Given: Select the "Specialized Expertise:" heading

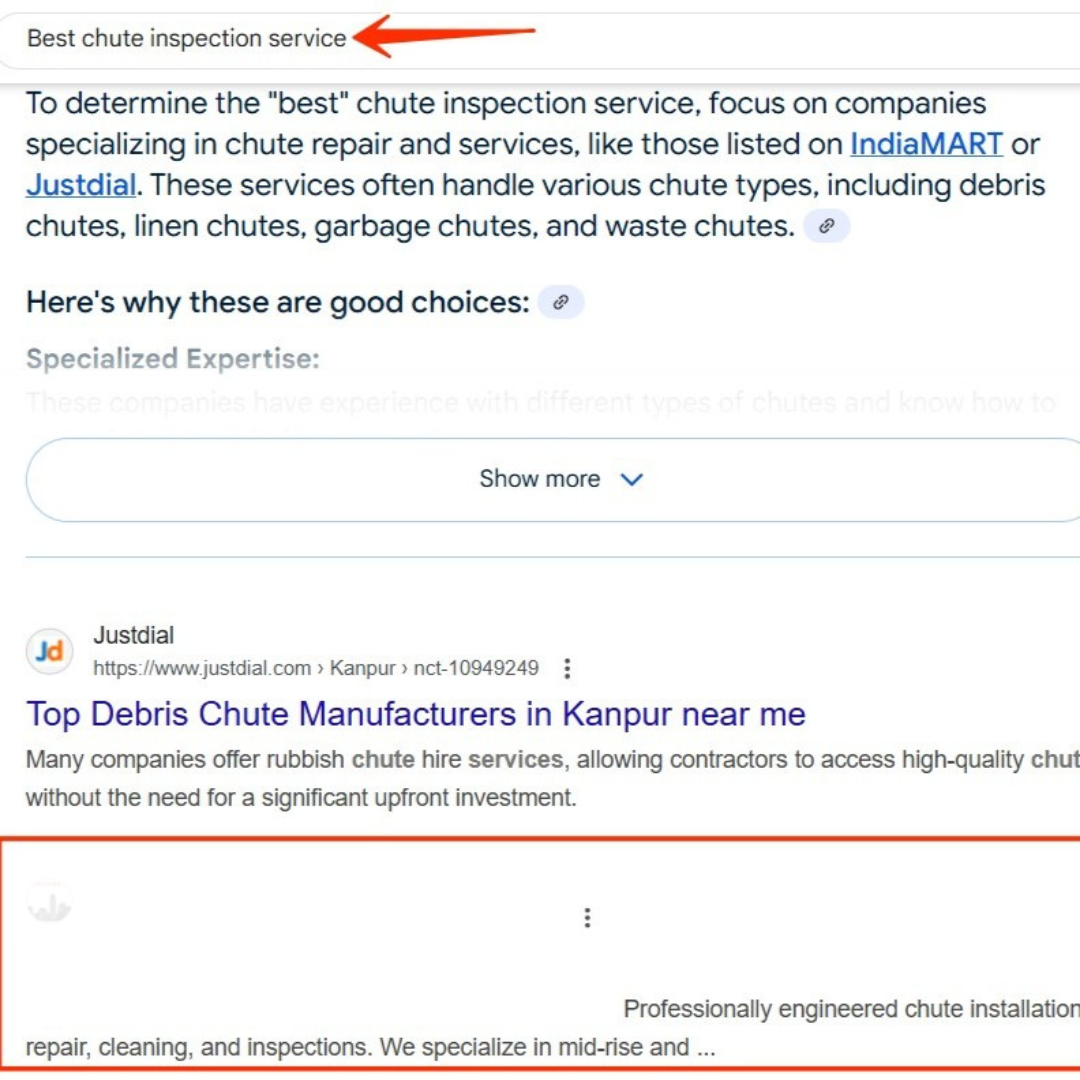Looking at the screenshot, I should pyautogui.click(x=172, y=359).
